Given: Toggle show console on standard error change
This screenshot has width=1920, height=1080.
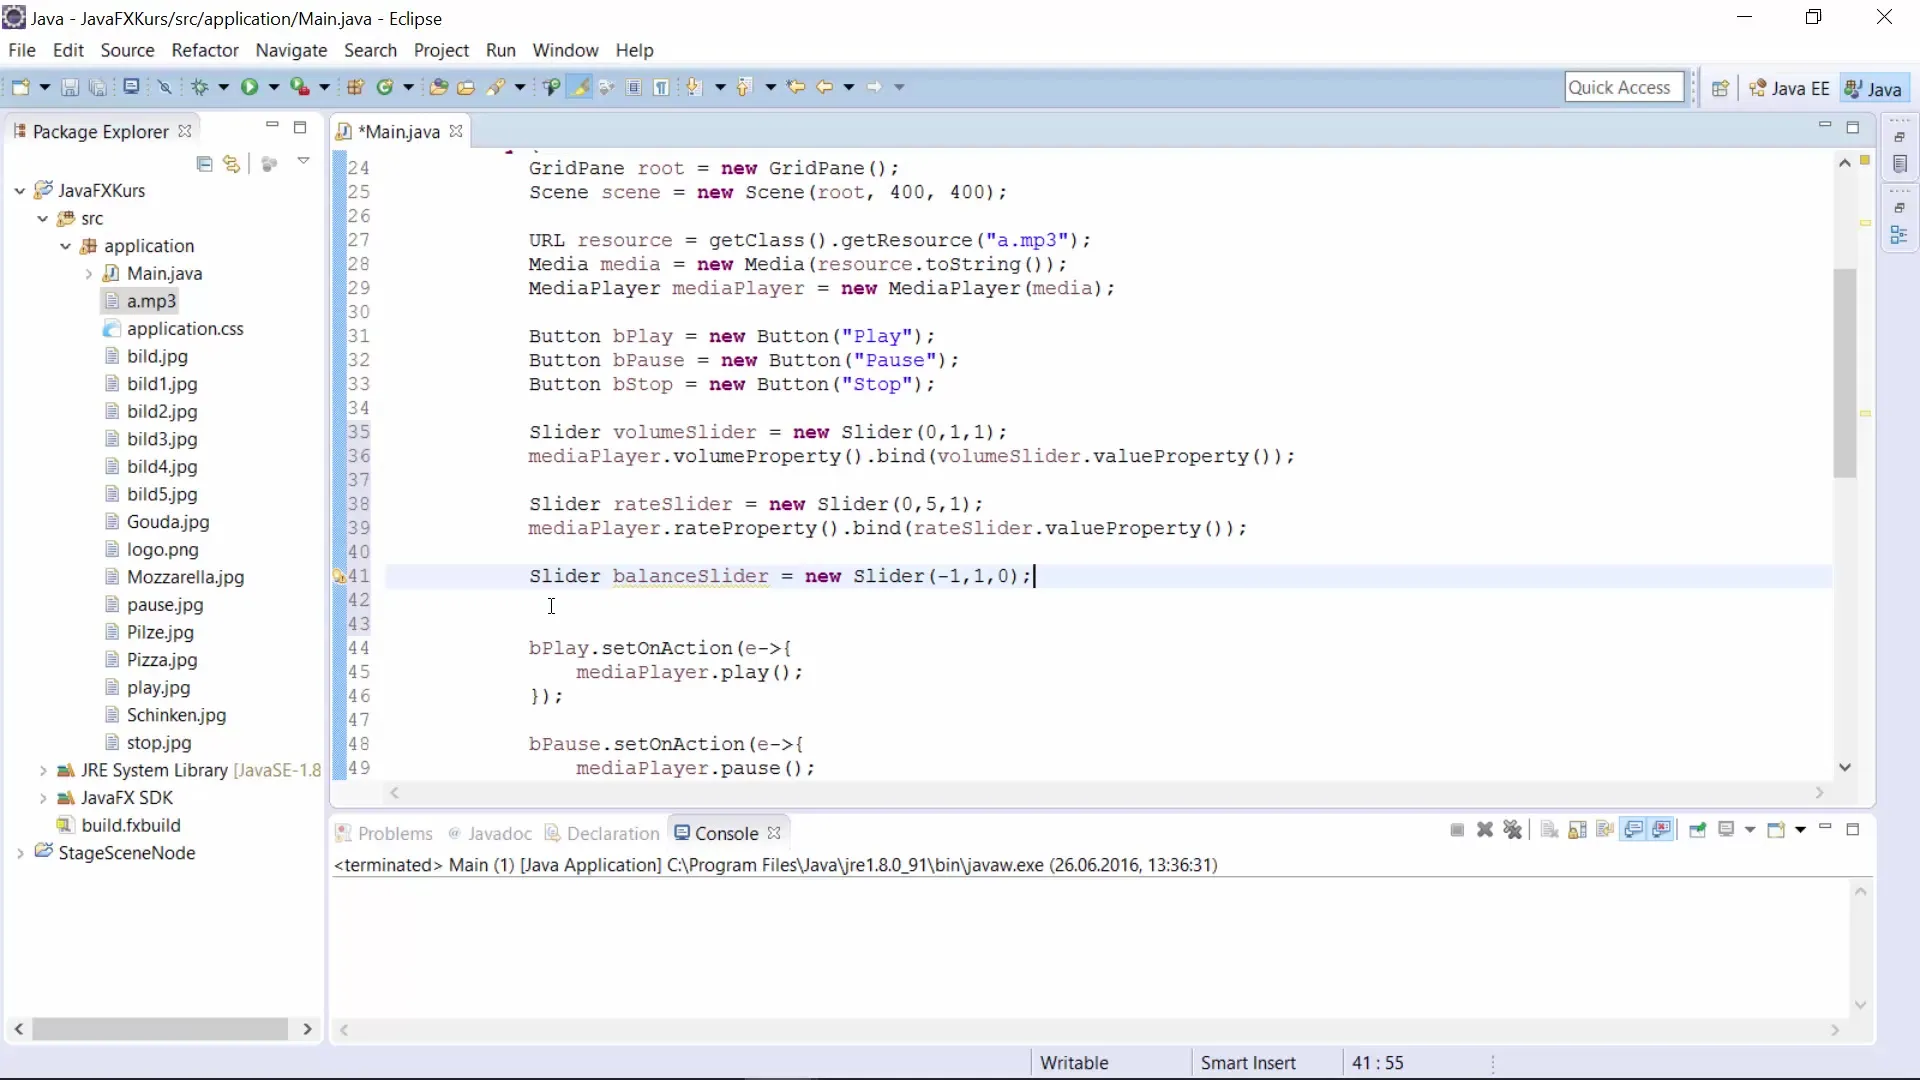Looking at the screenshot, I should (x=1662, y=830).
